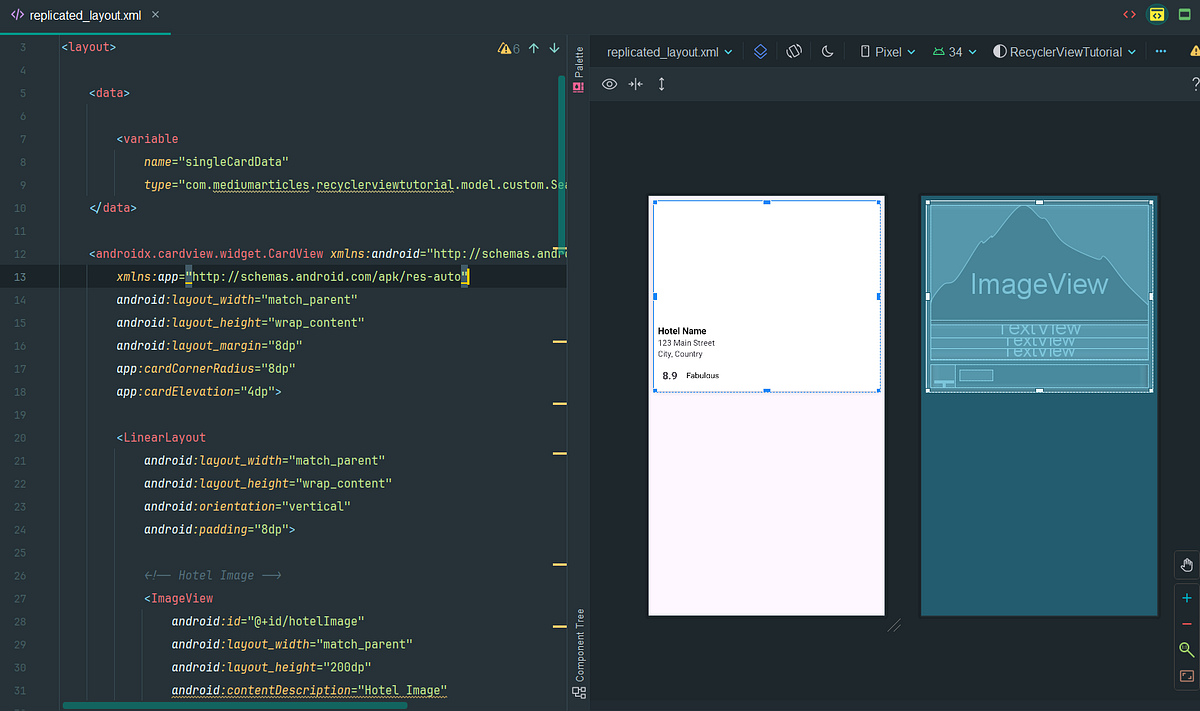The image size is (1200, 711).
Task: Select the Pan tool on the design surface
Action: (x=1187, y=564)
